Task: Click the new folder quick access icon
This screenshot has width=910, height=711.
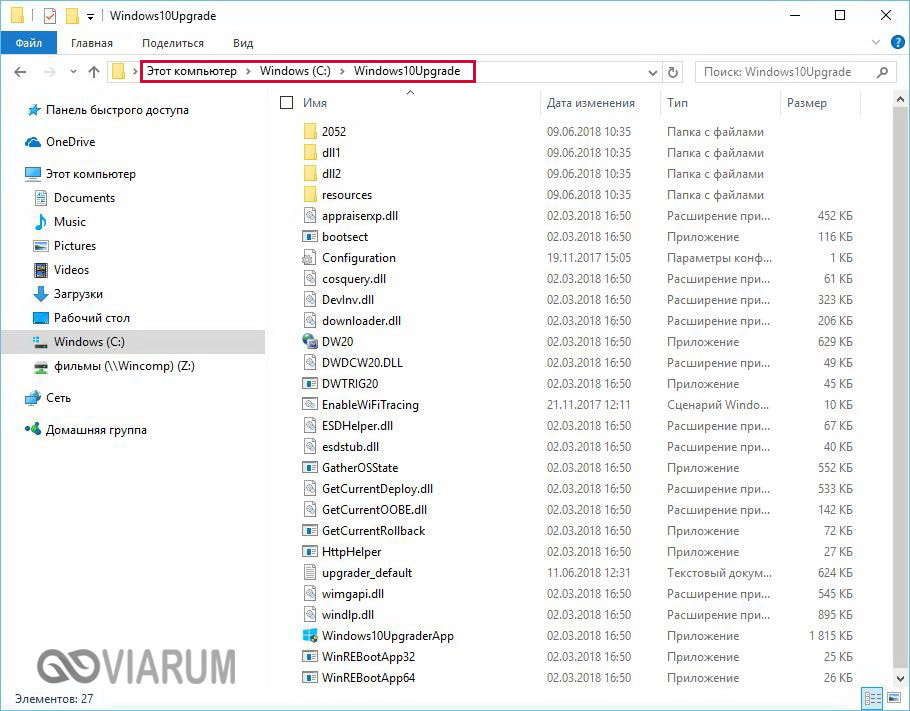Action: point(72,16)
